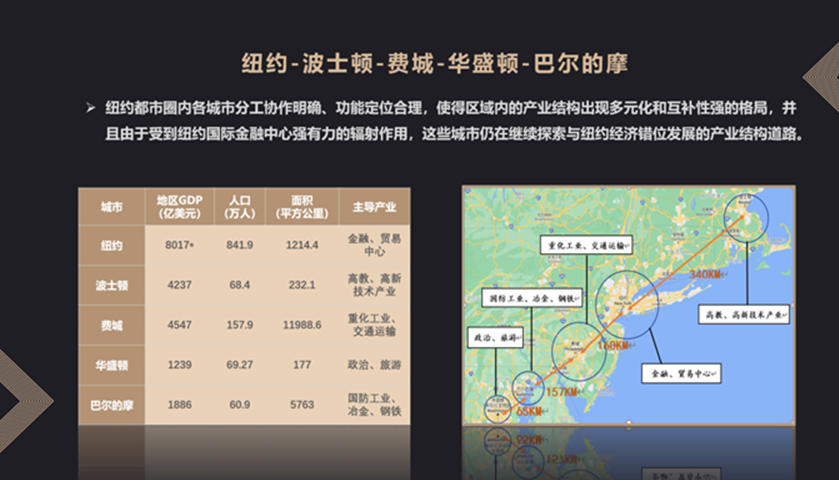The image size is (839, 480).
Task: Click the map callout box 高教、高新技术产业
Action: click(x=744, y=315)
